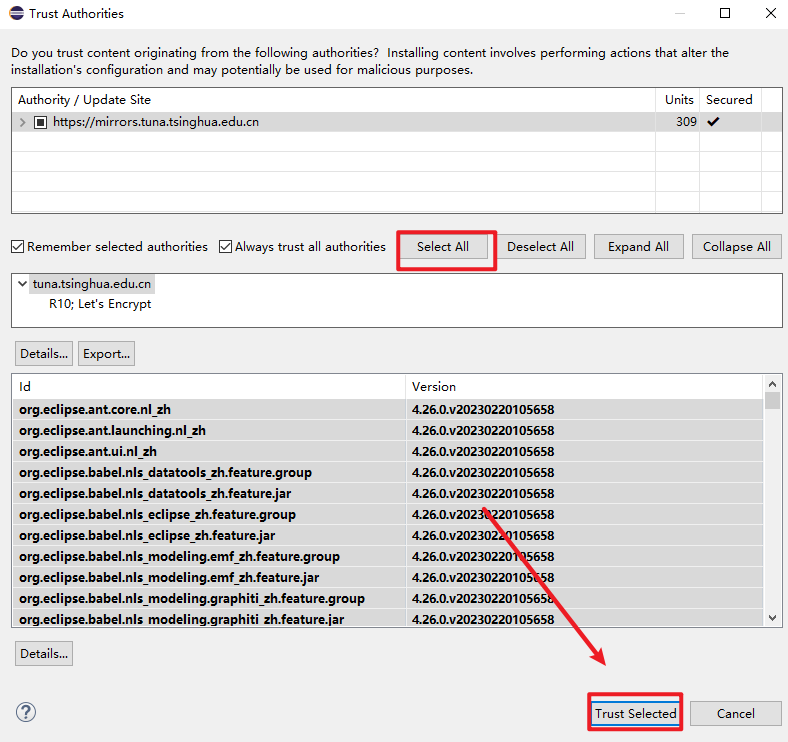Image resolution: width=788 pixels, height=742 pixels.
Task: Click the Eclipse icon in title bar
Action: tap(14, 14)
